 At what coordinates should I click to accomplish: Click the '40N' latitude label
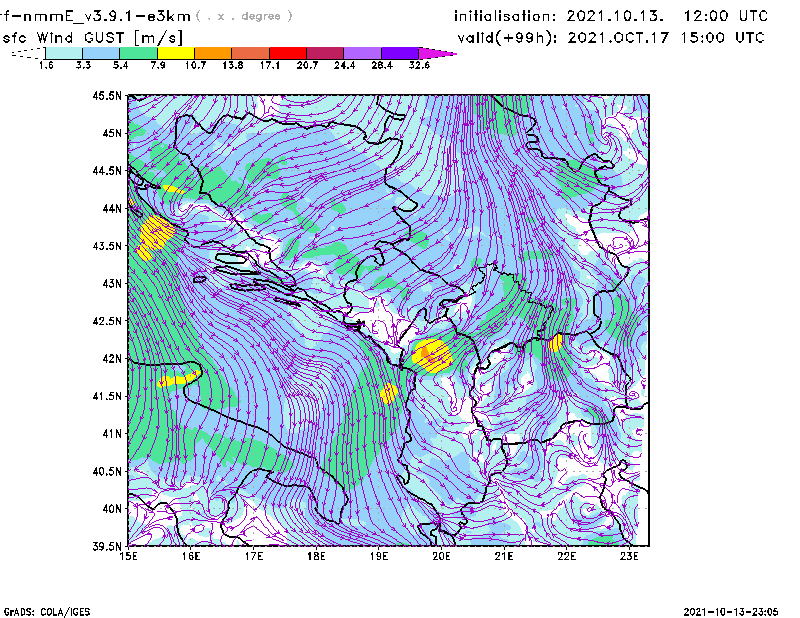(x=112, y=509)
